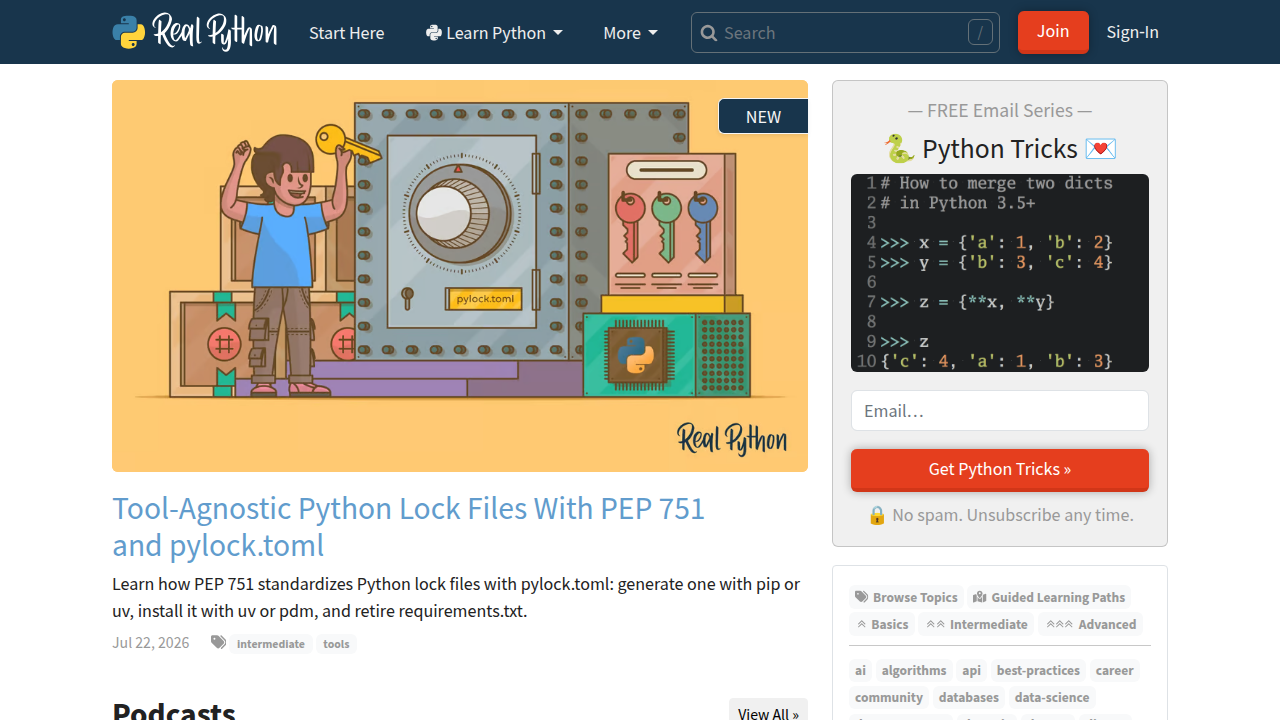
Task: Click the article date Jul 22, 2026
Action: pos(151,643)
